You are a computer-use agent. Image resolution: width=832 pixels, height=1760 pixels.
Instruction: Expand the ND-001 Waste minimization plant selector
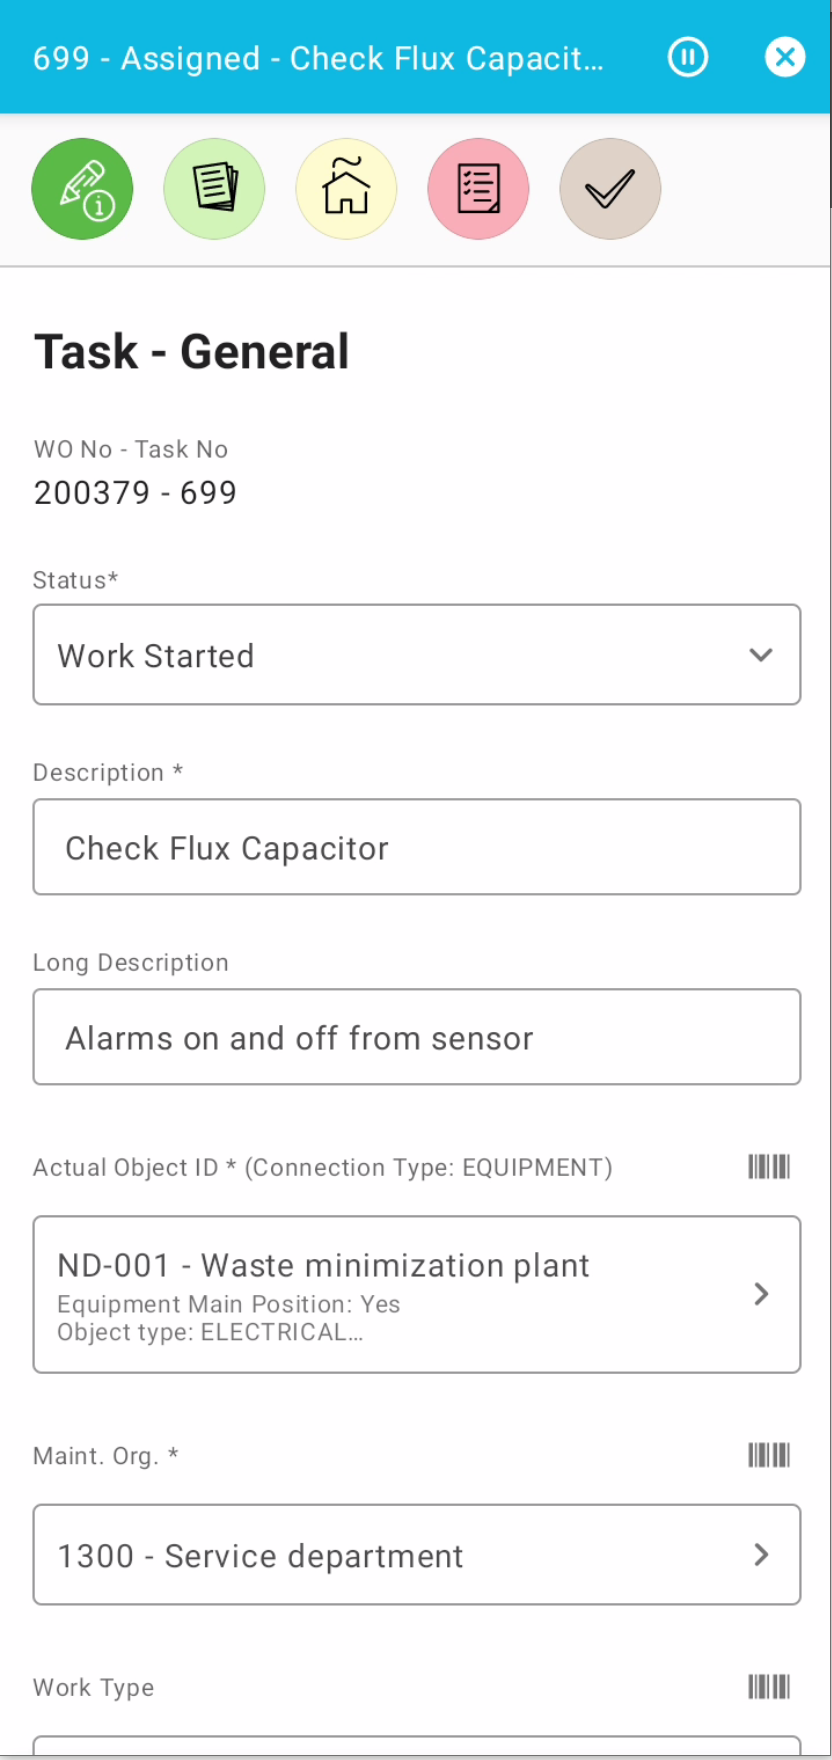coord(400,1294)
